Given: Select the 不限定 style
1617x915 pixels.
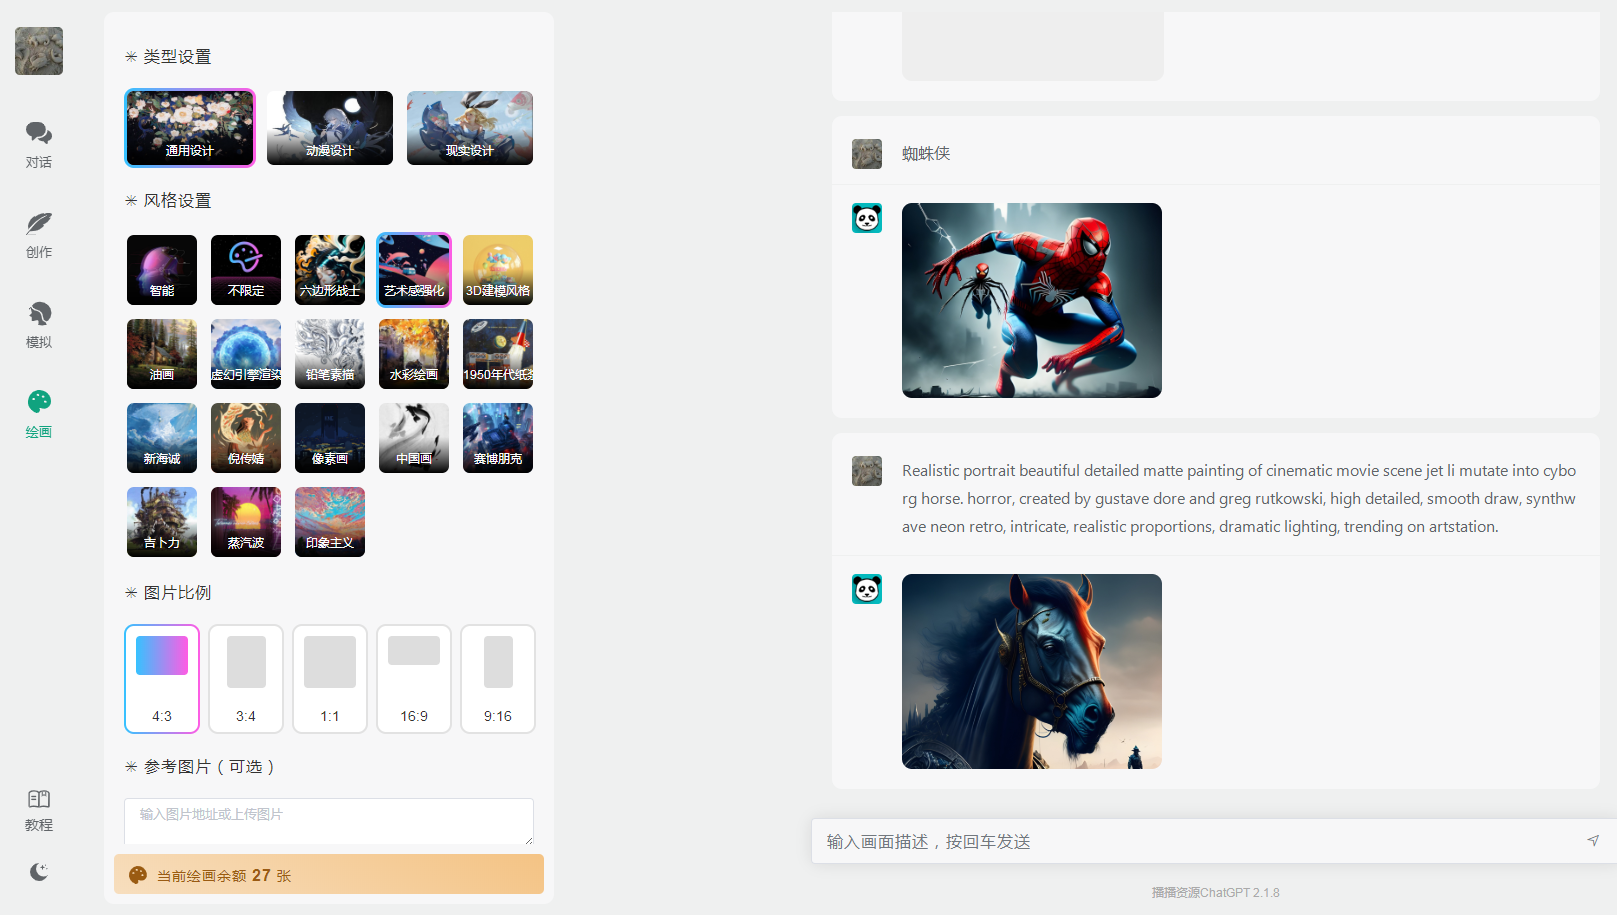Looking at the screenshot, I should [x=246, y=270].
